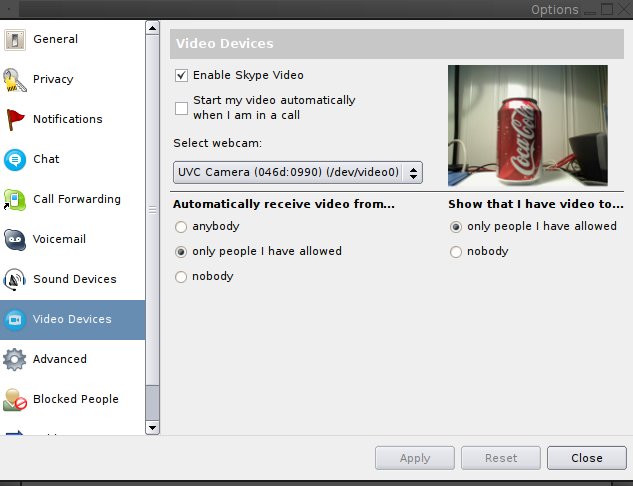This screenshot has height=486, width=633.
Task: Open the Chat bubble icon
Action: [x=15, y=159]
